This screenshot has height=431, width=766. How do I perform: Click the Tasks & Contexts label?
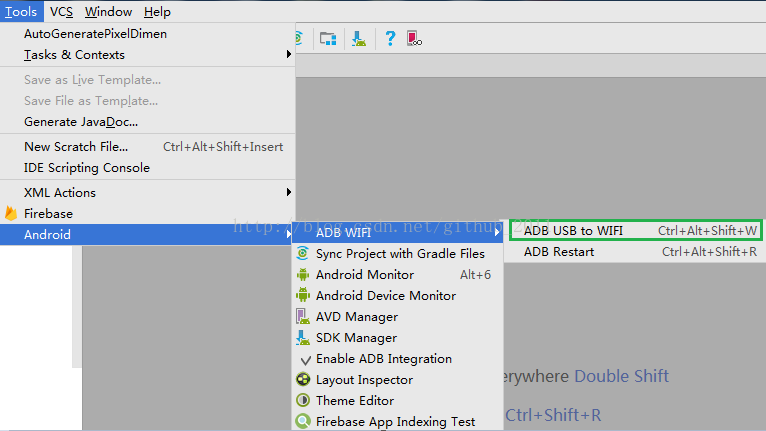click(x=74, y=55)
